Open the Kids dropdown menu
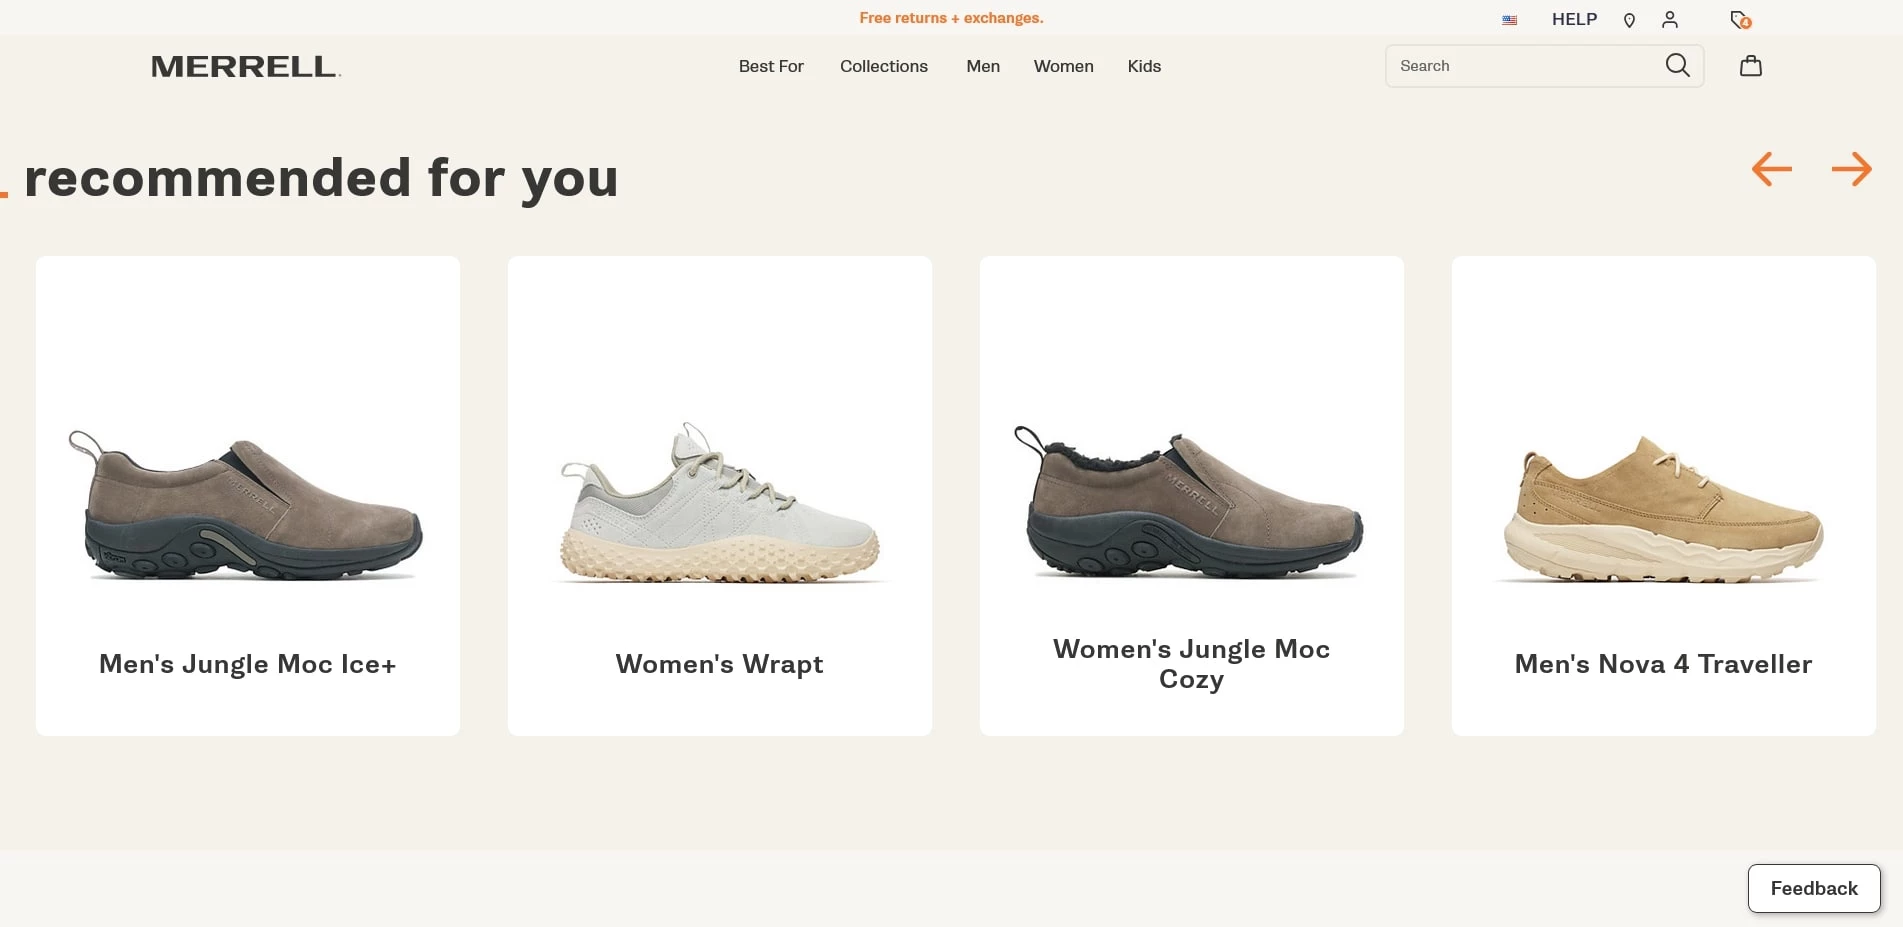The image size is (1903, 927). [1144, 66]
